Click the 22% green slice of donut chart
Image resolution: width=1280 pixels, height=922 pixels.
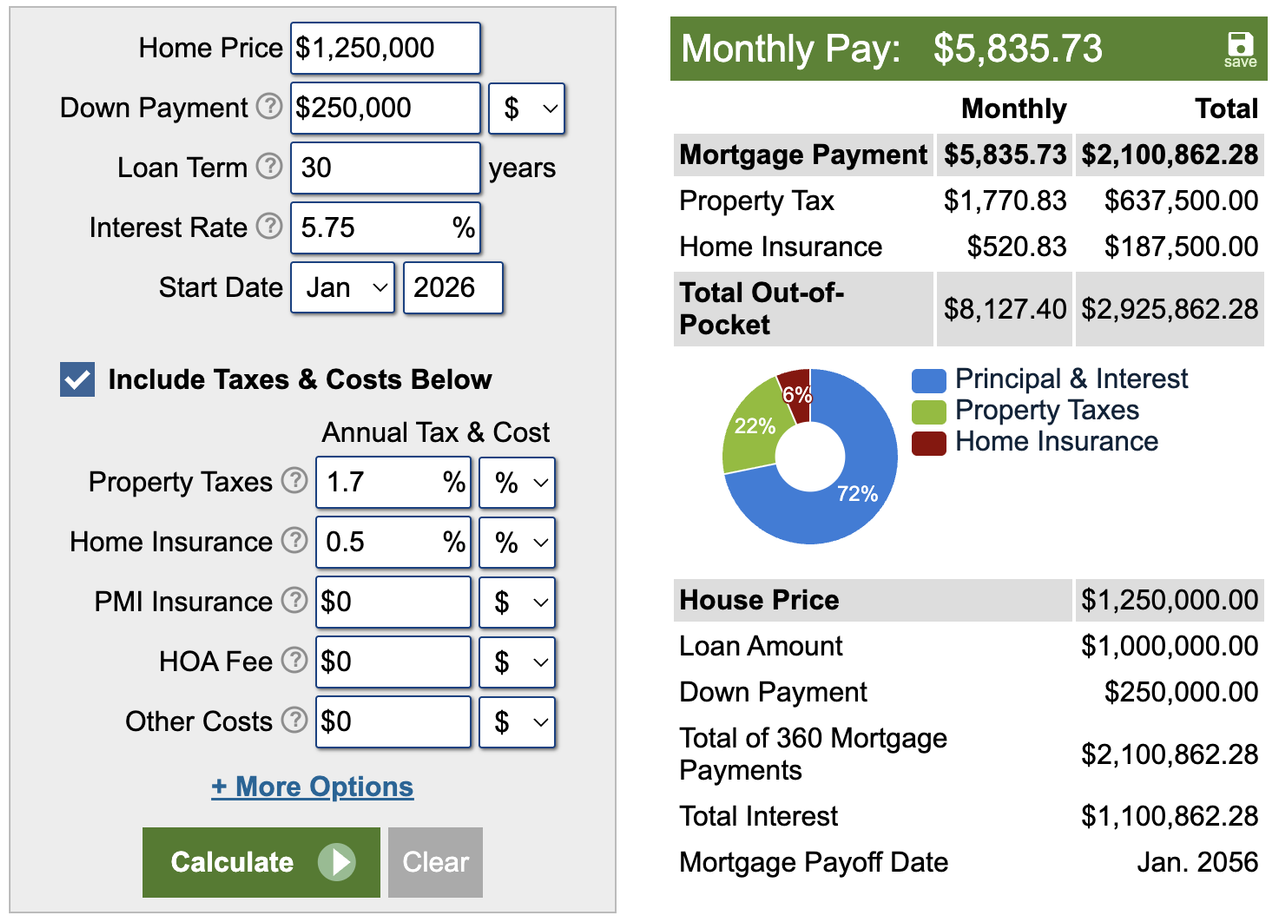click(x=756, y=427)
